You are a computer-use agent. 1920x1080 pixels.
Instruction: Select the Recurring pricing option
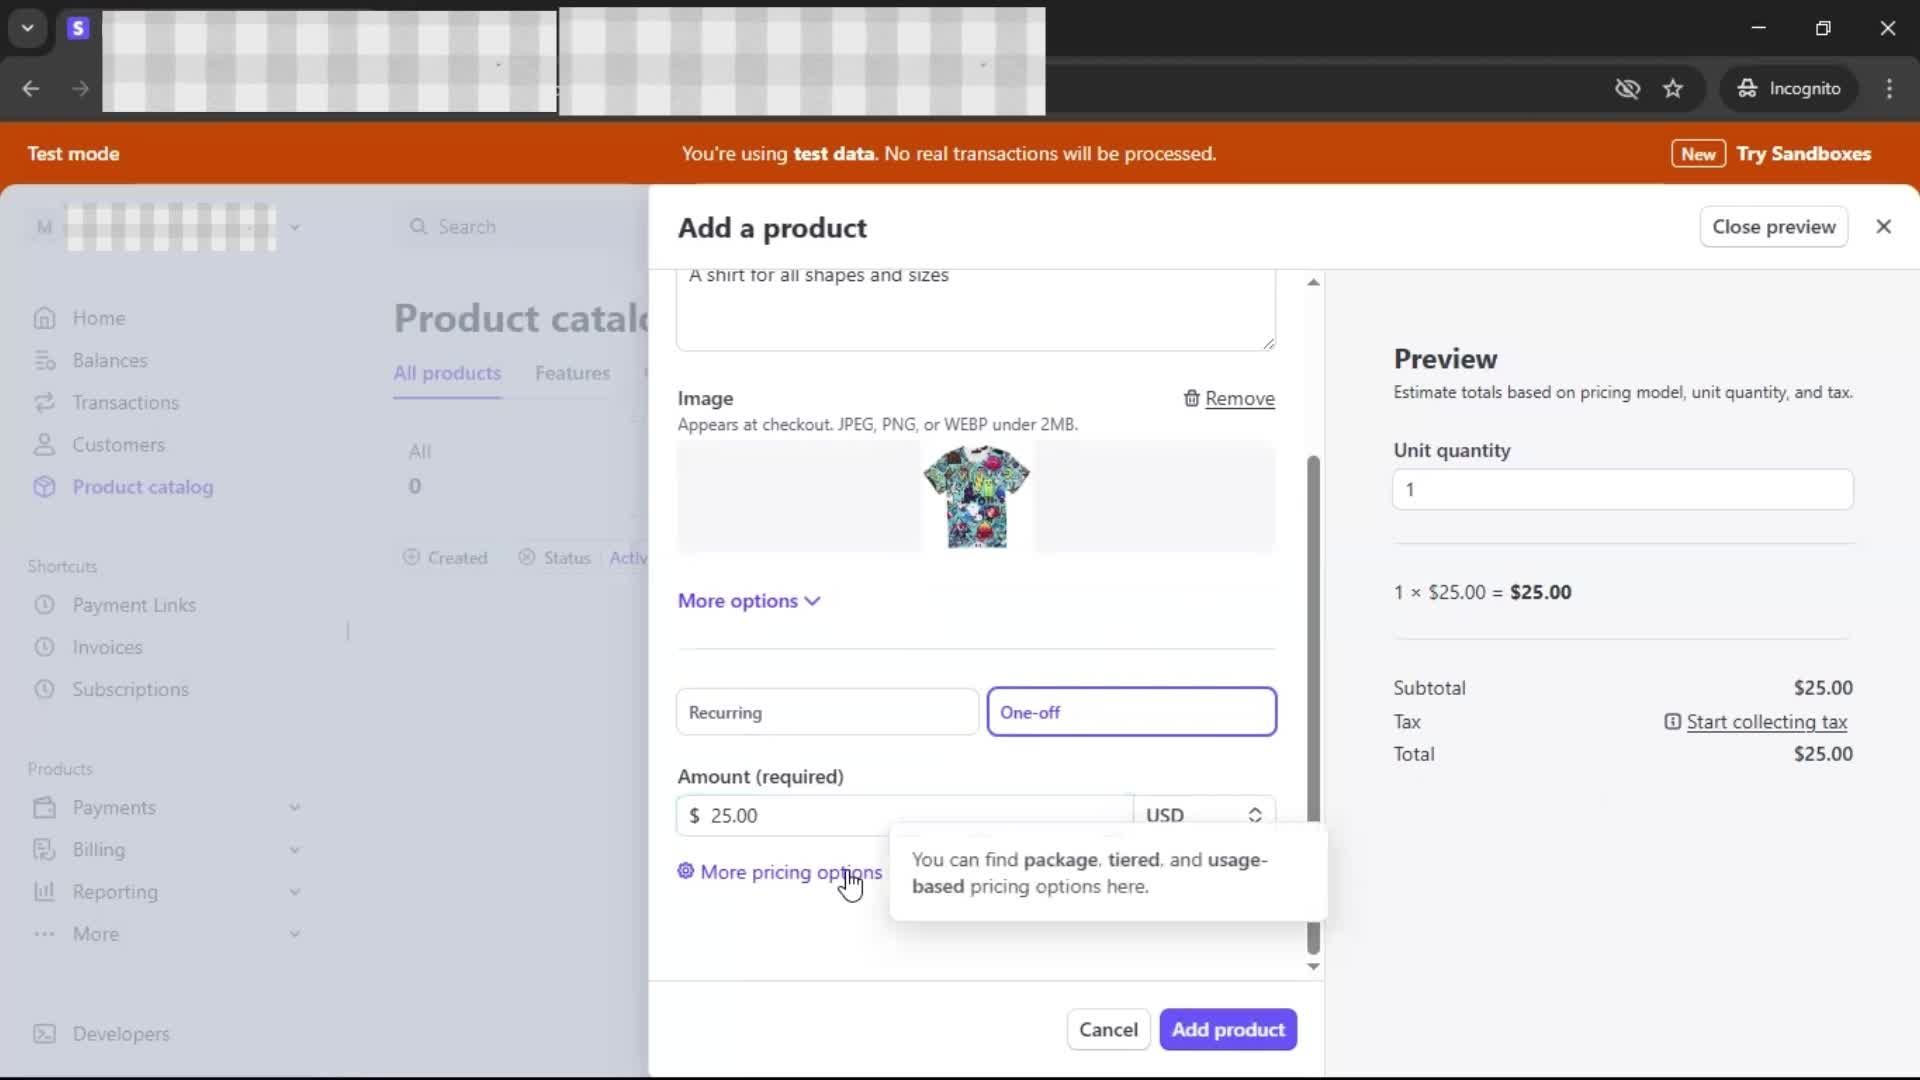tap(827, 712)
